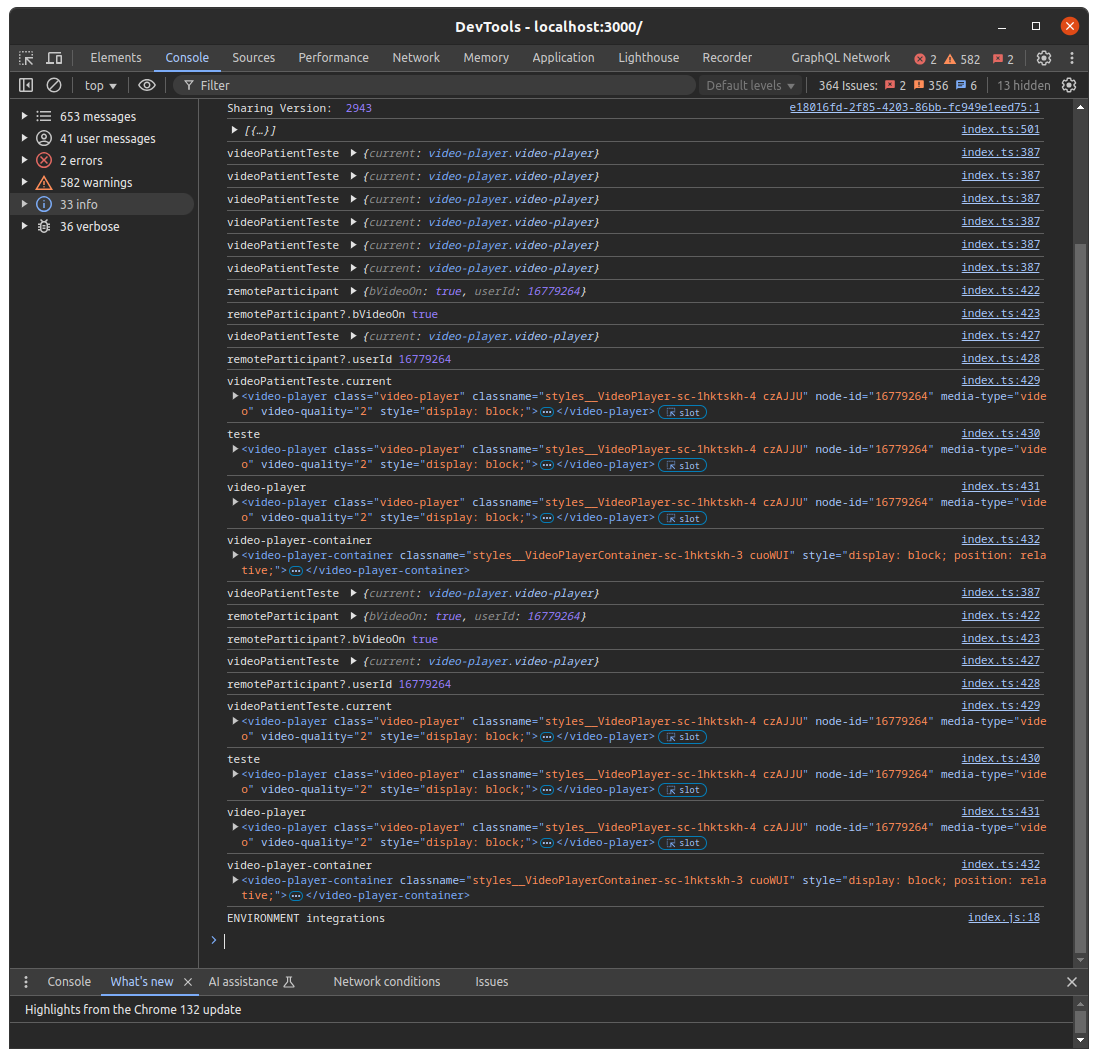Close the What's new drawer tab

(x=187, y=982)
